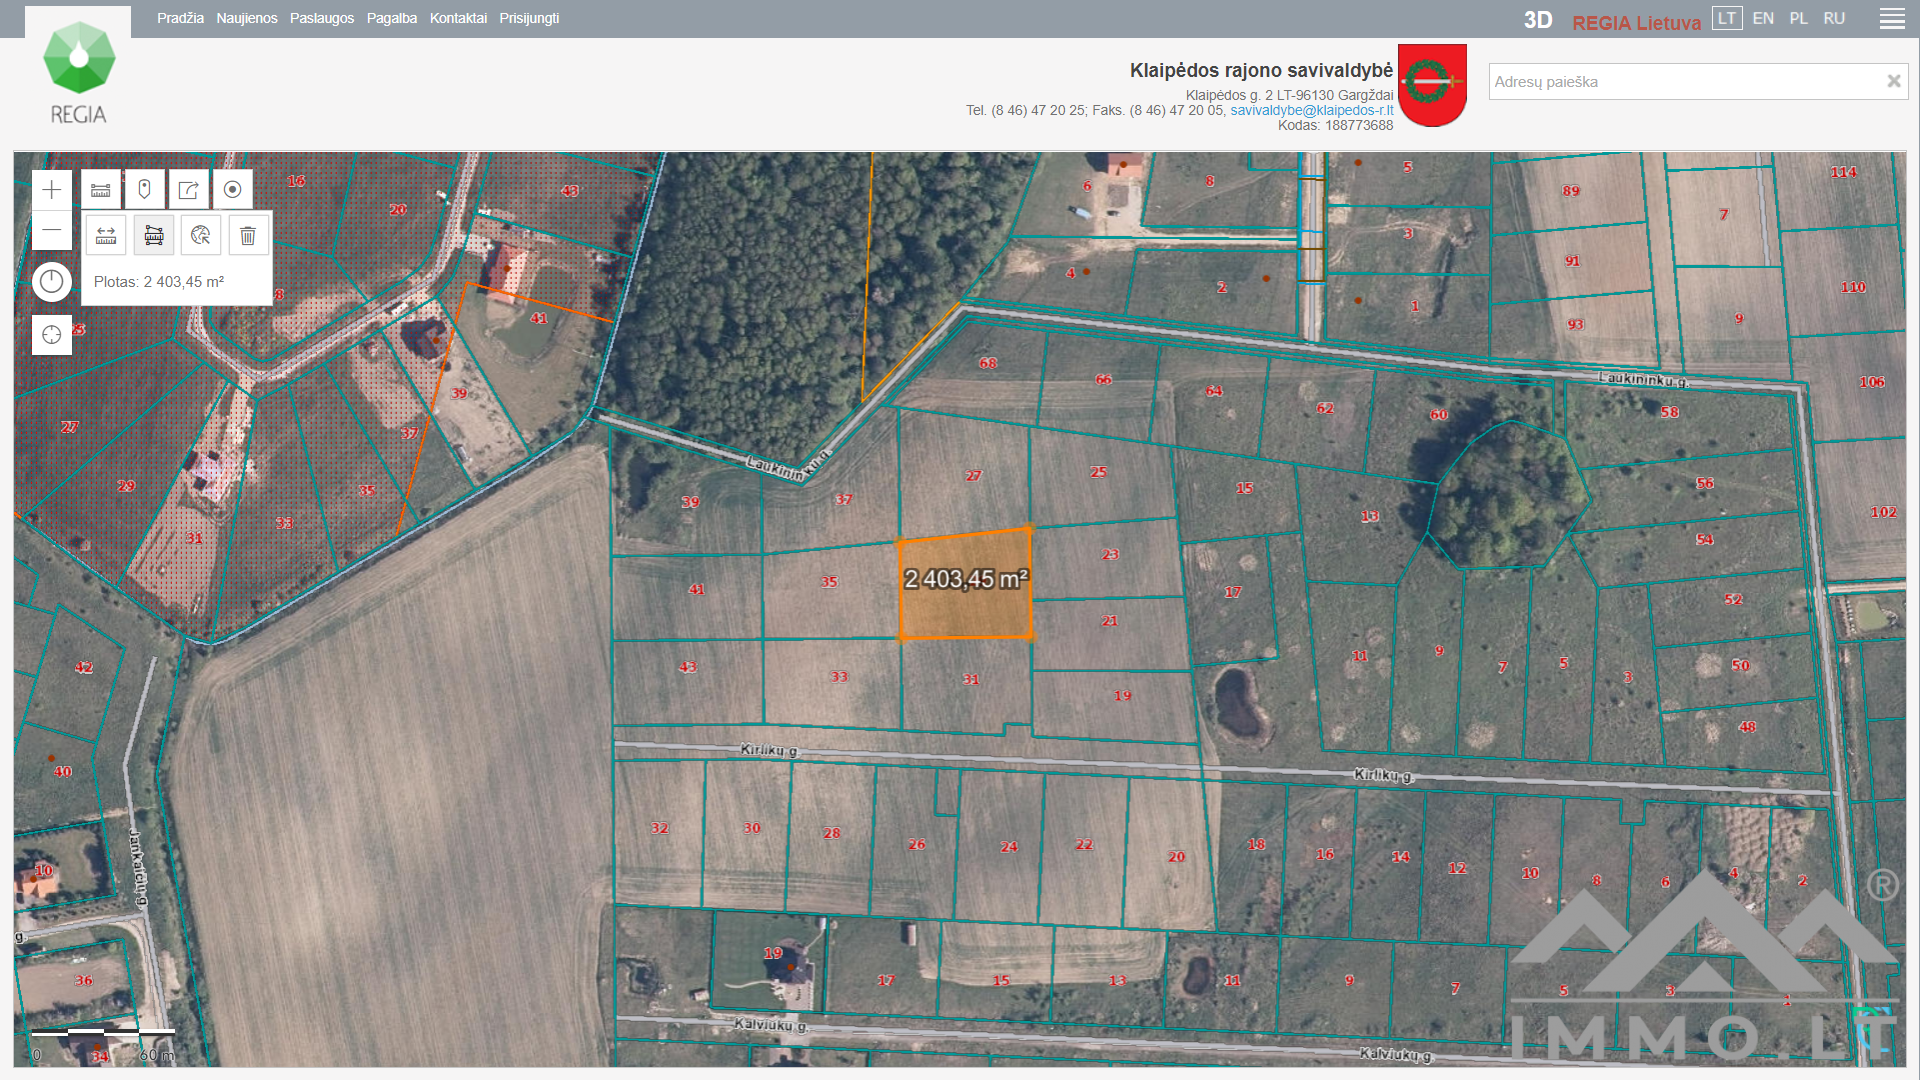Select parcel 89 in top right fields

[x=1571, y=191]
